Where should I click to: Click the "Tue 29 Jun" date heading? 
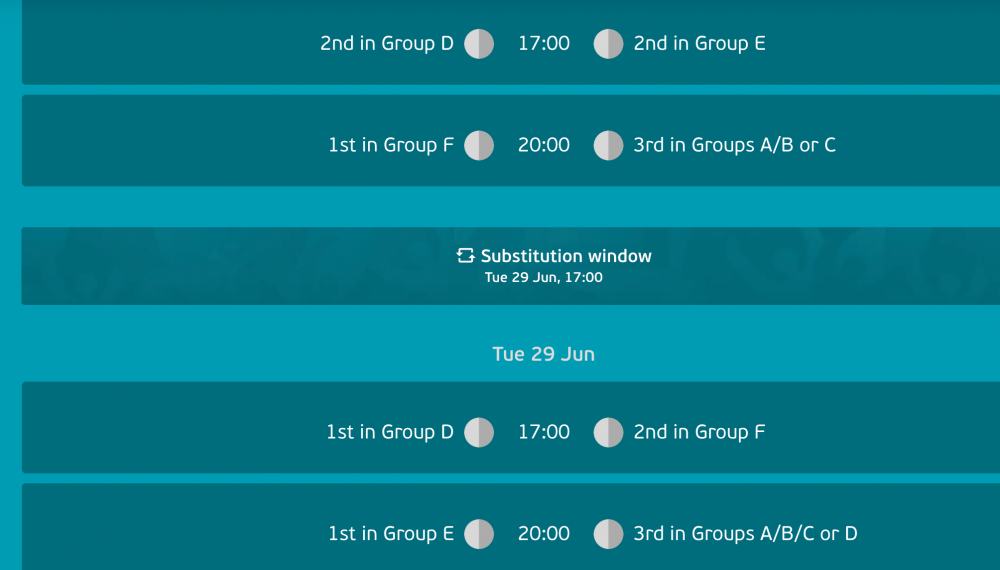coord(543,354)
